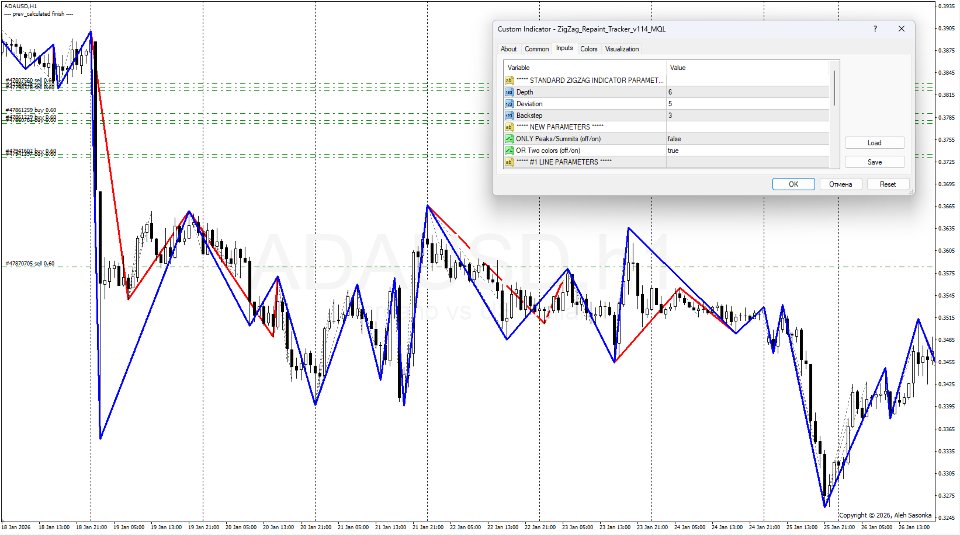The image size is (960, 535).
Task: Select the Deviation variable name
Action: coord(529,103)
